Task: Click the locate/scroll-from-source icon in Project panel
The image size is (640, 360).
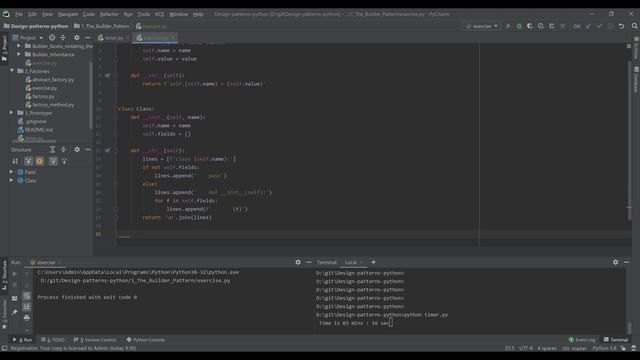Action: [x=52, y=38]
